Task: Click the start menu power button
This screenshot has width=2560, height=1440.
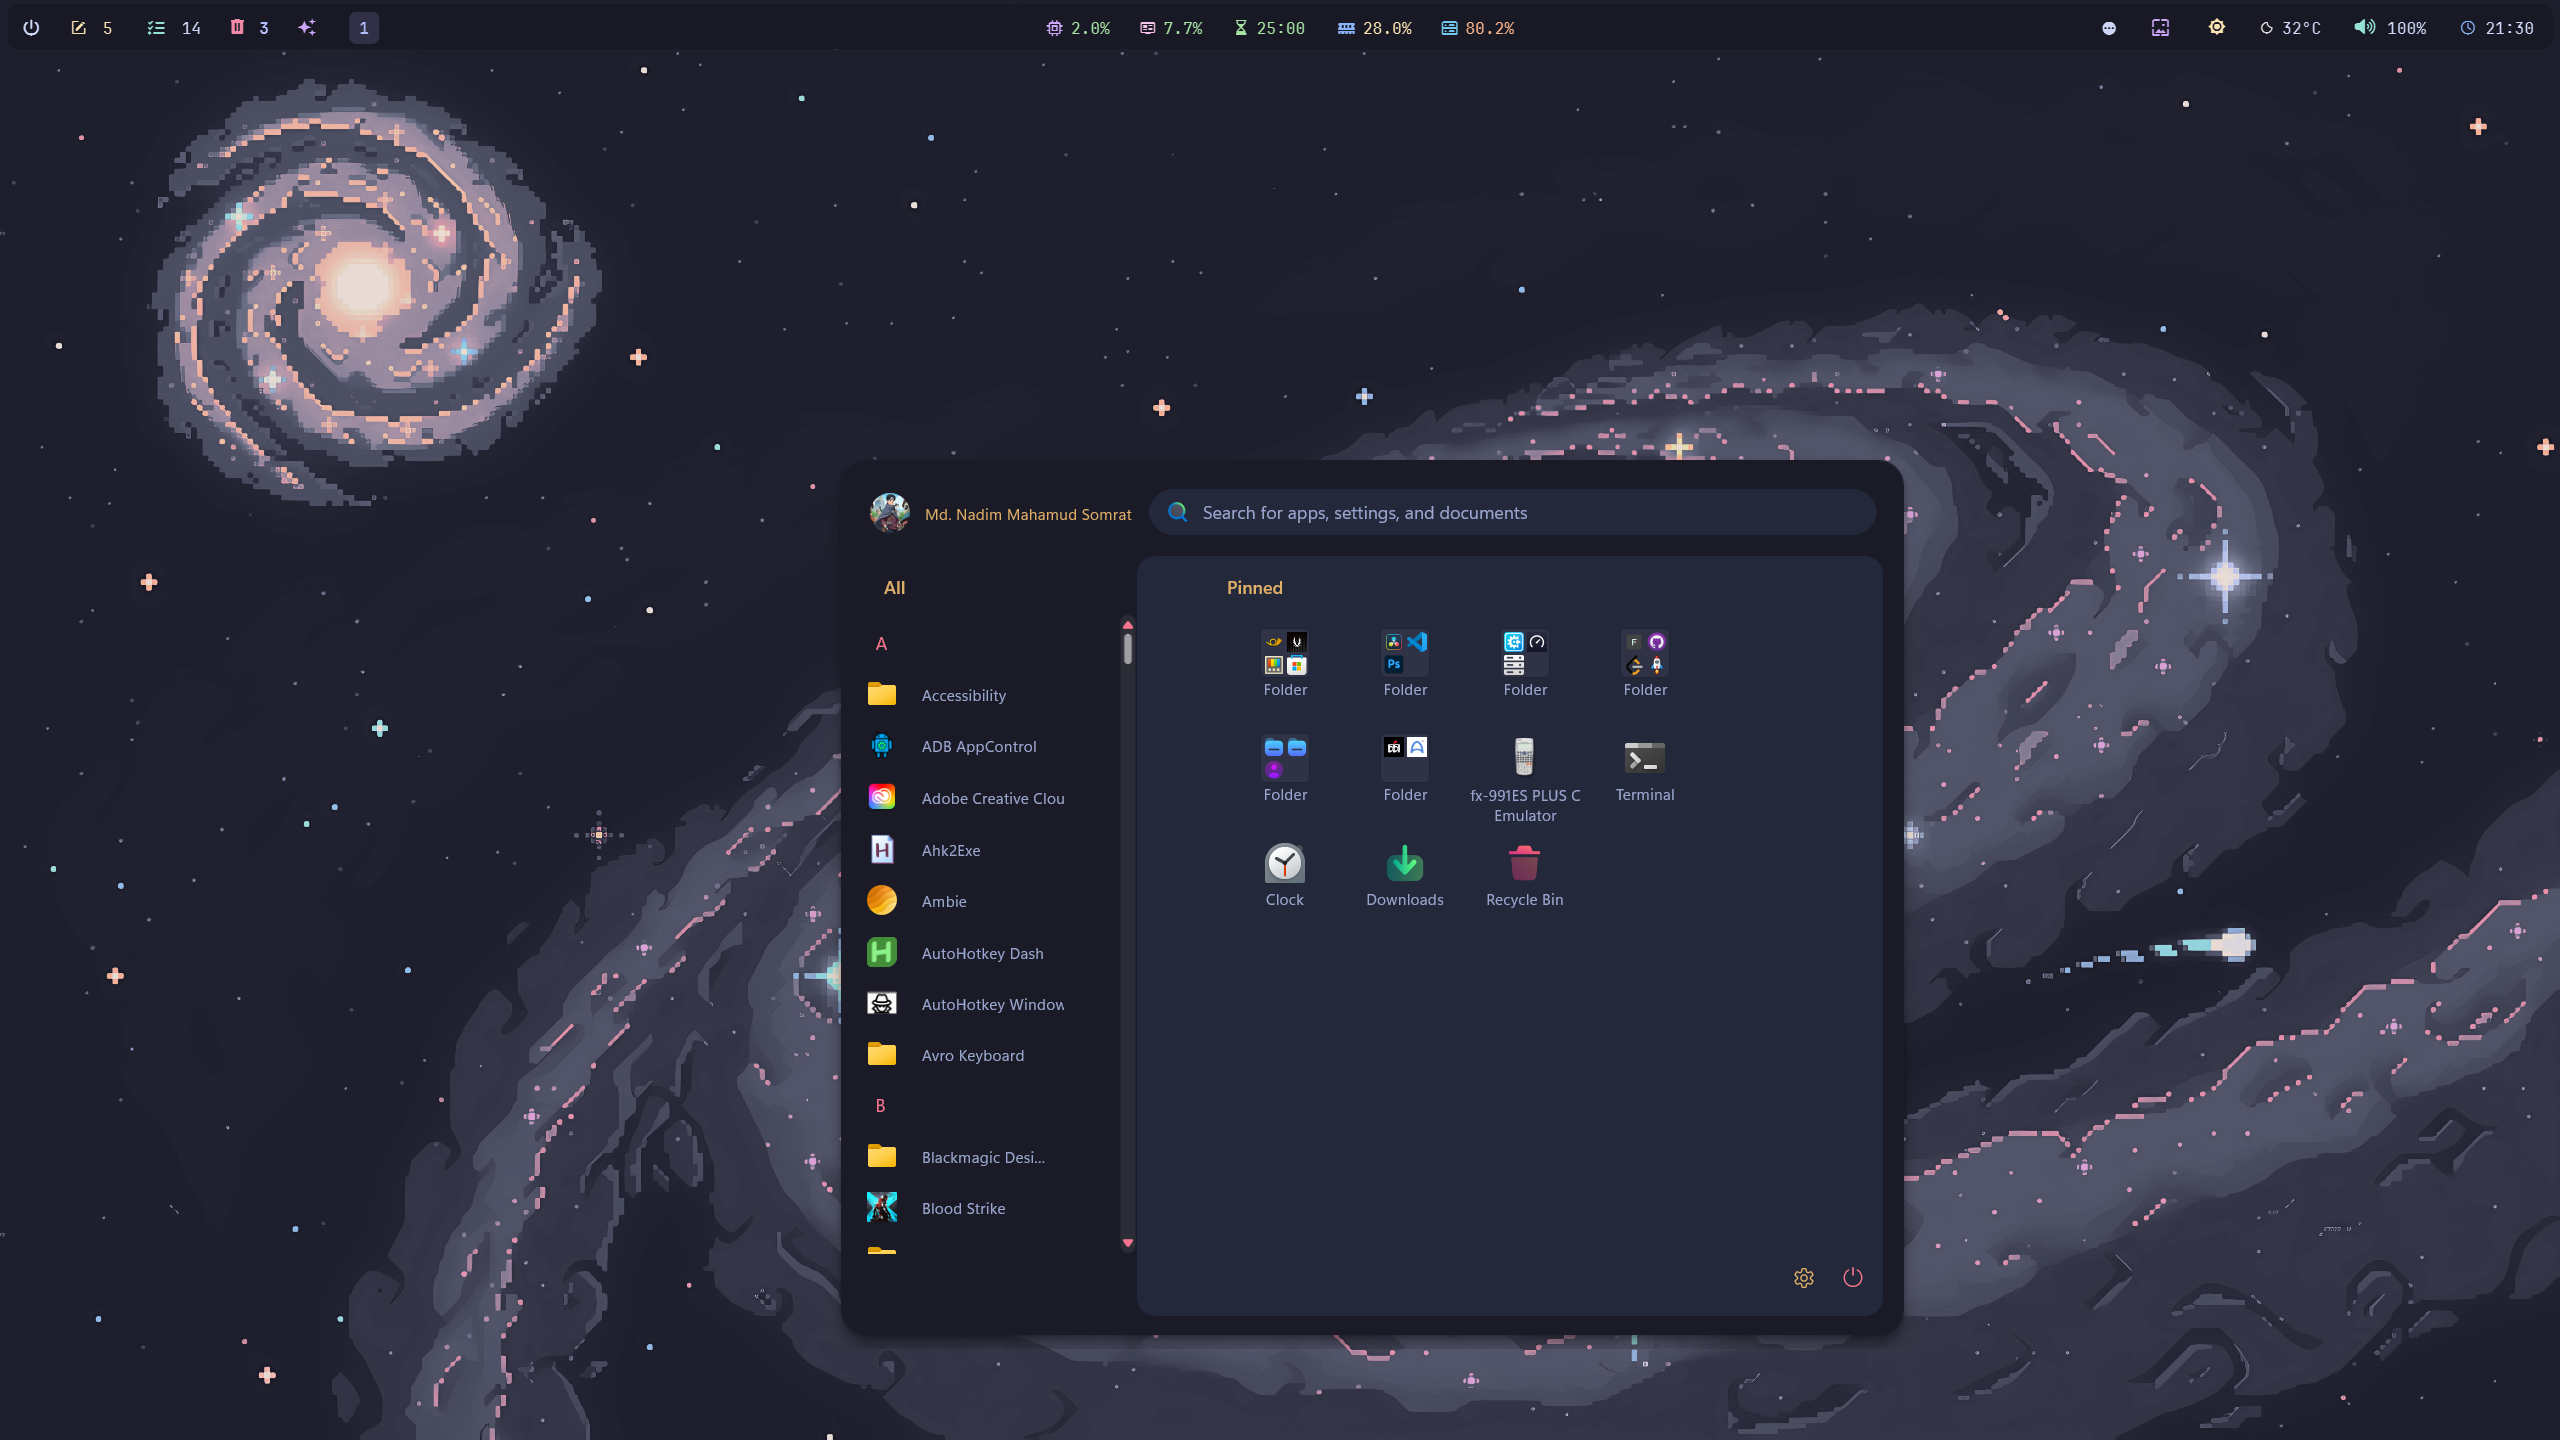Action: pos(1853,1277)
